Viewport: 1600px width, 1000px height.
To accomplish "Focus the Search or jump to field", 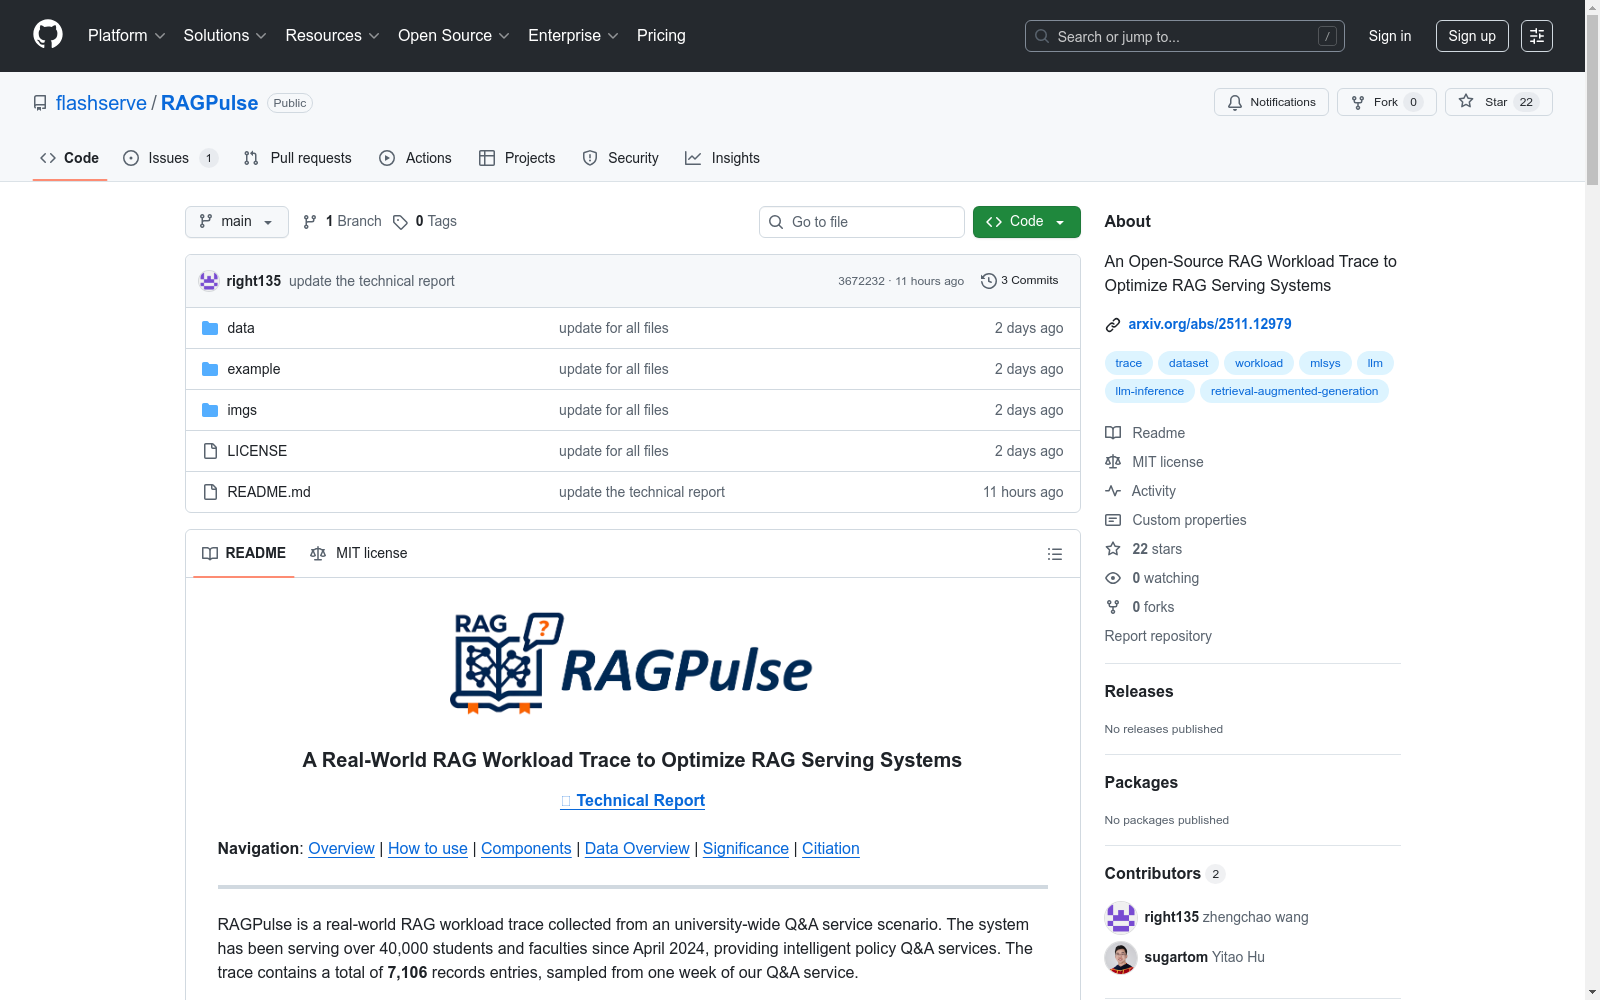I will coord(1185,36).
